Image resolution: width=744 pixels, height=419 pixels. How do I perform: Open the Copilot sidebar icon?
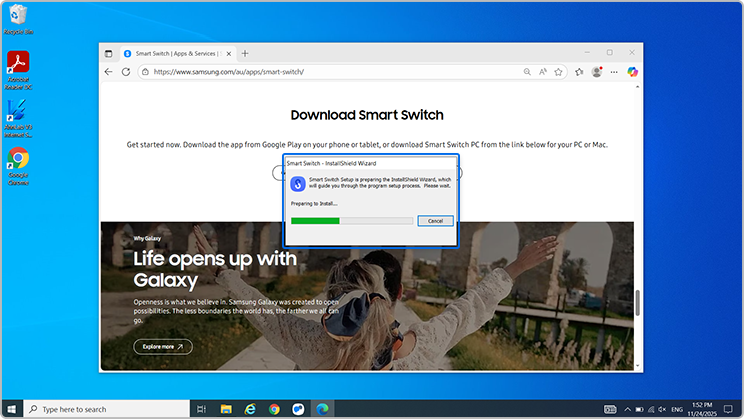632,72
